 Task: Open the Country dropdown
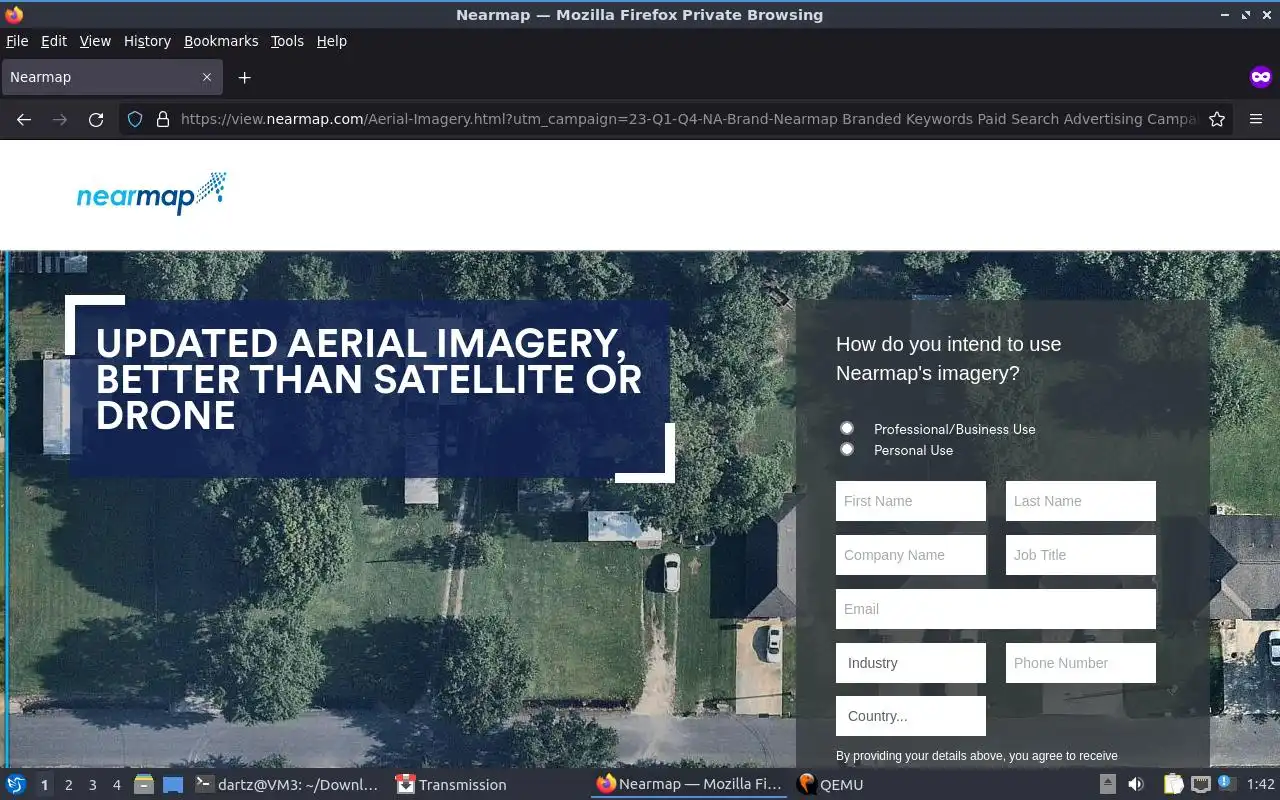(x=911, y=716)
